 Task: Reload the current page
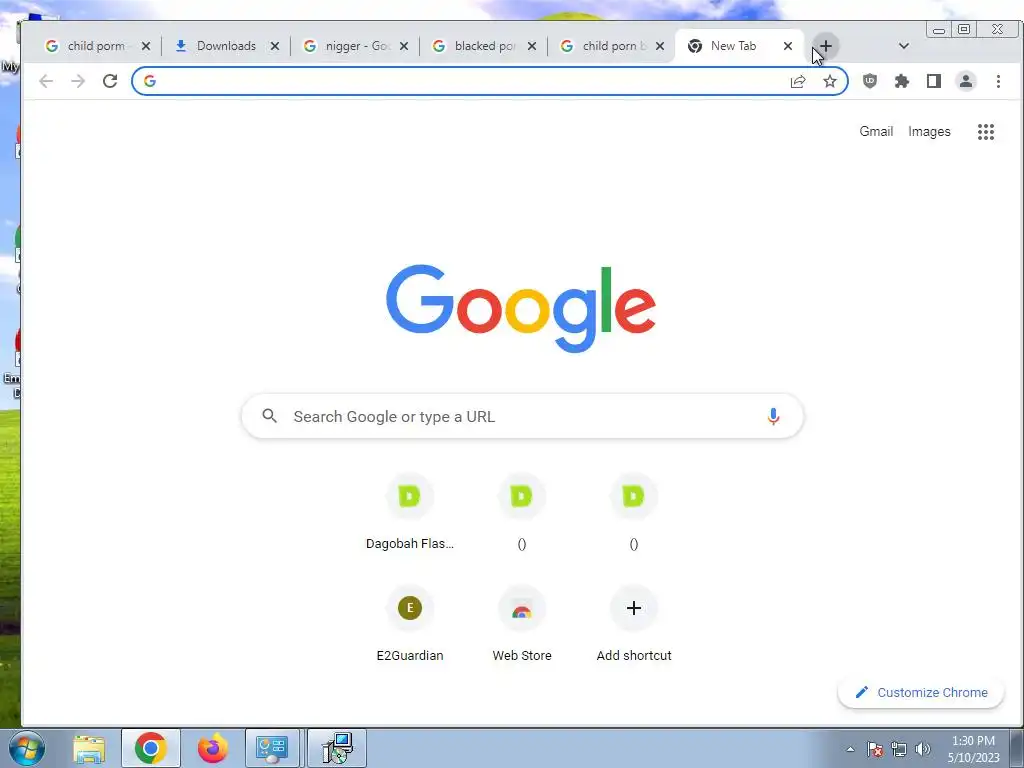(x=110, y=81)
